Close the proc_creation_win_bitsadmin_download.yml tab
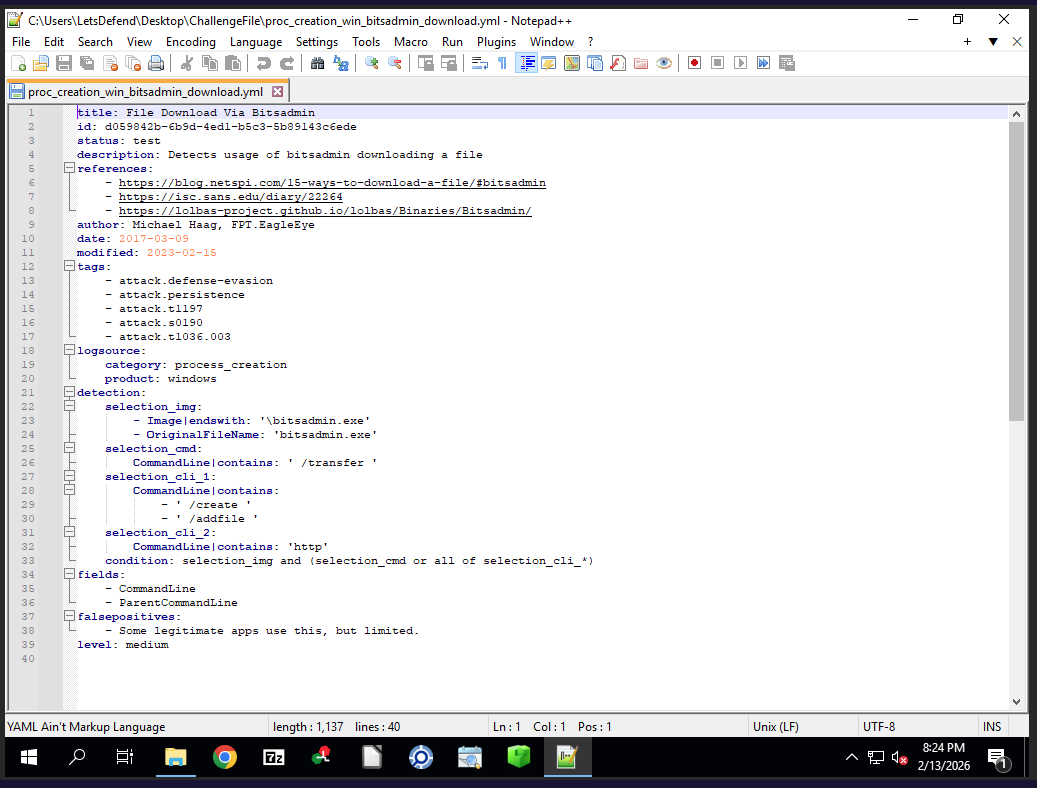The width and height of the screenshot is (1037, 788). click(x=278, y=92)
